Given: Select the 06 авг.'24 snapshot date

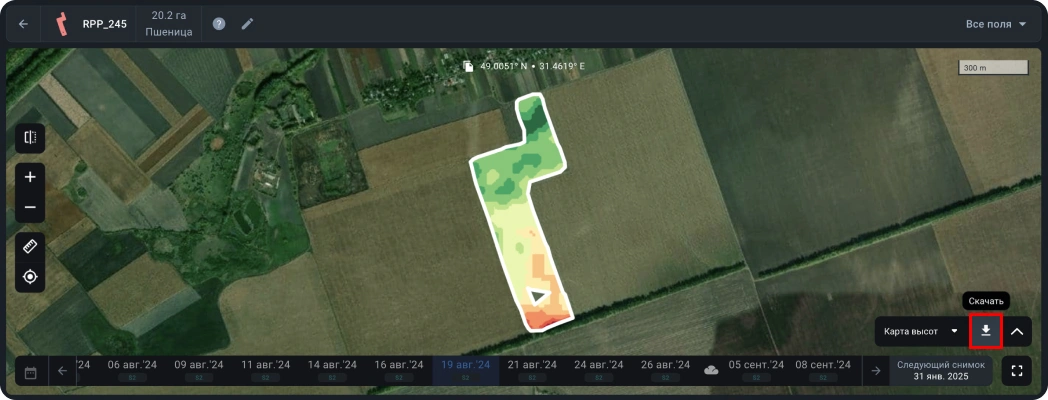Looking at the screenshot, I should [x=132, y=369].
